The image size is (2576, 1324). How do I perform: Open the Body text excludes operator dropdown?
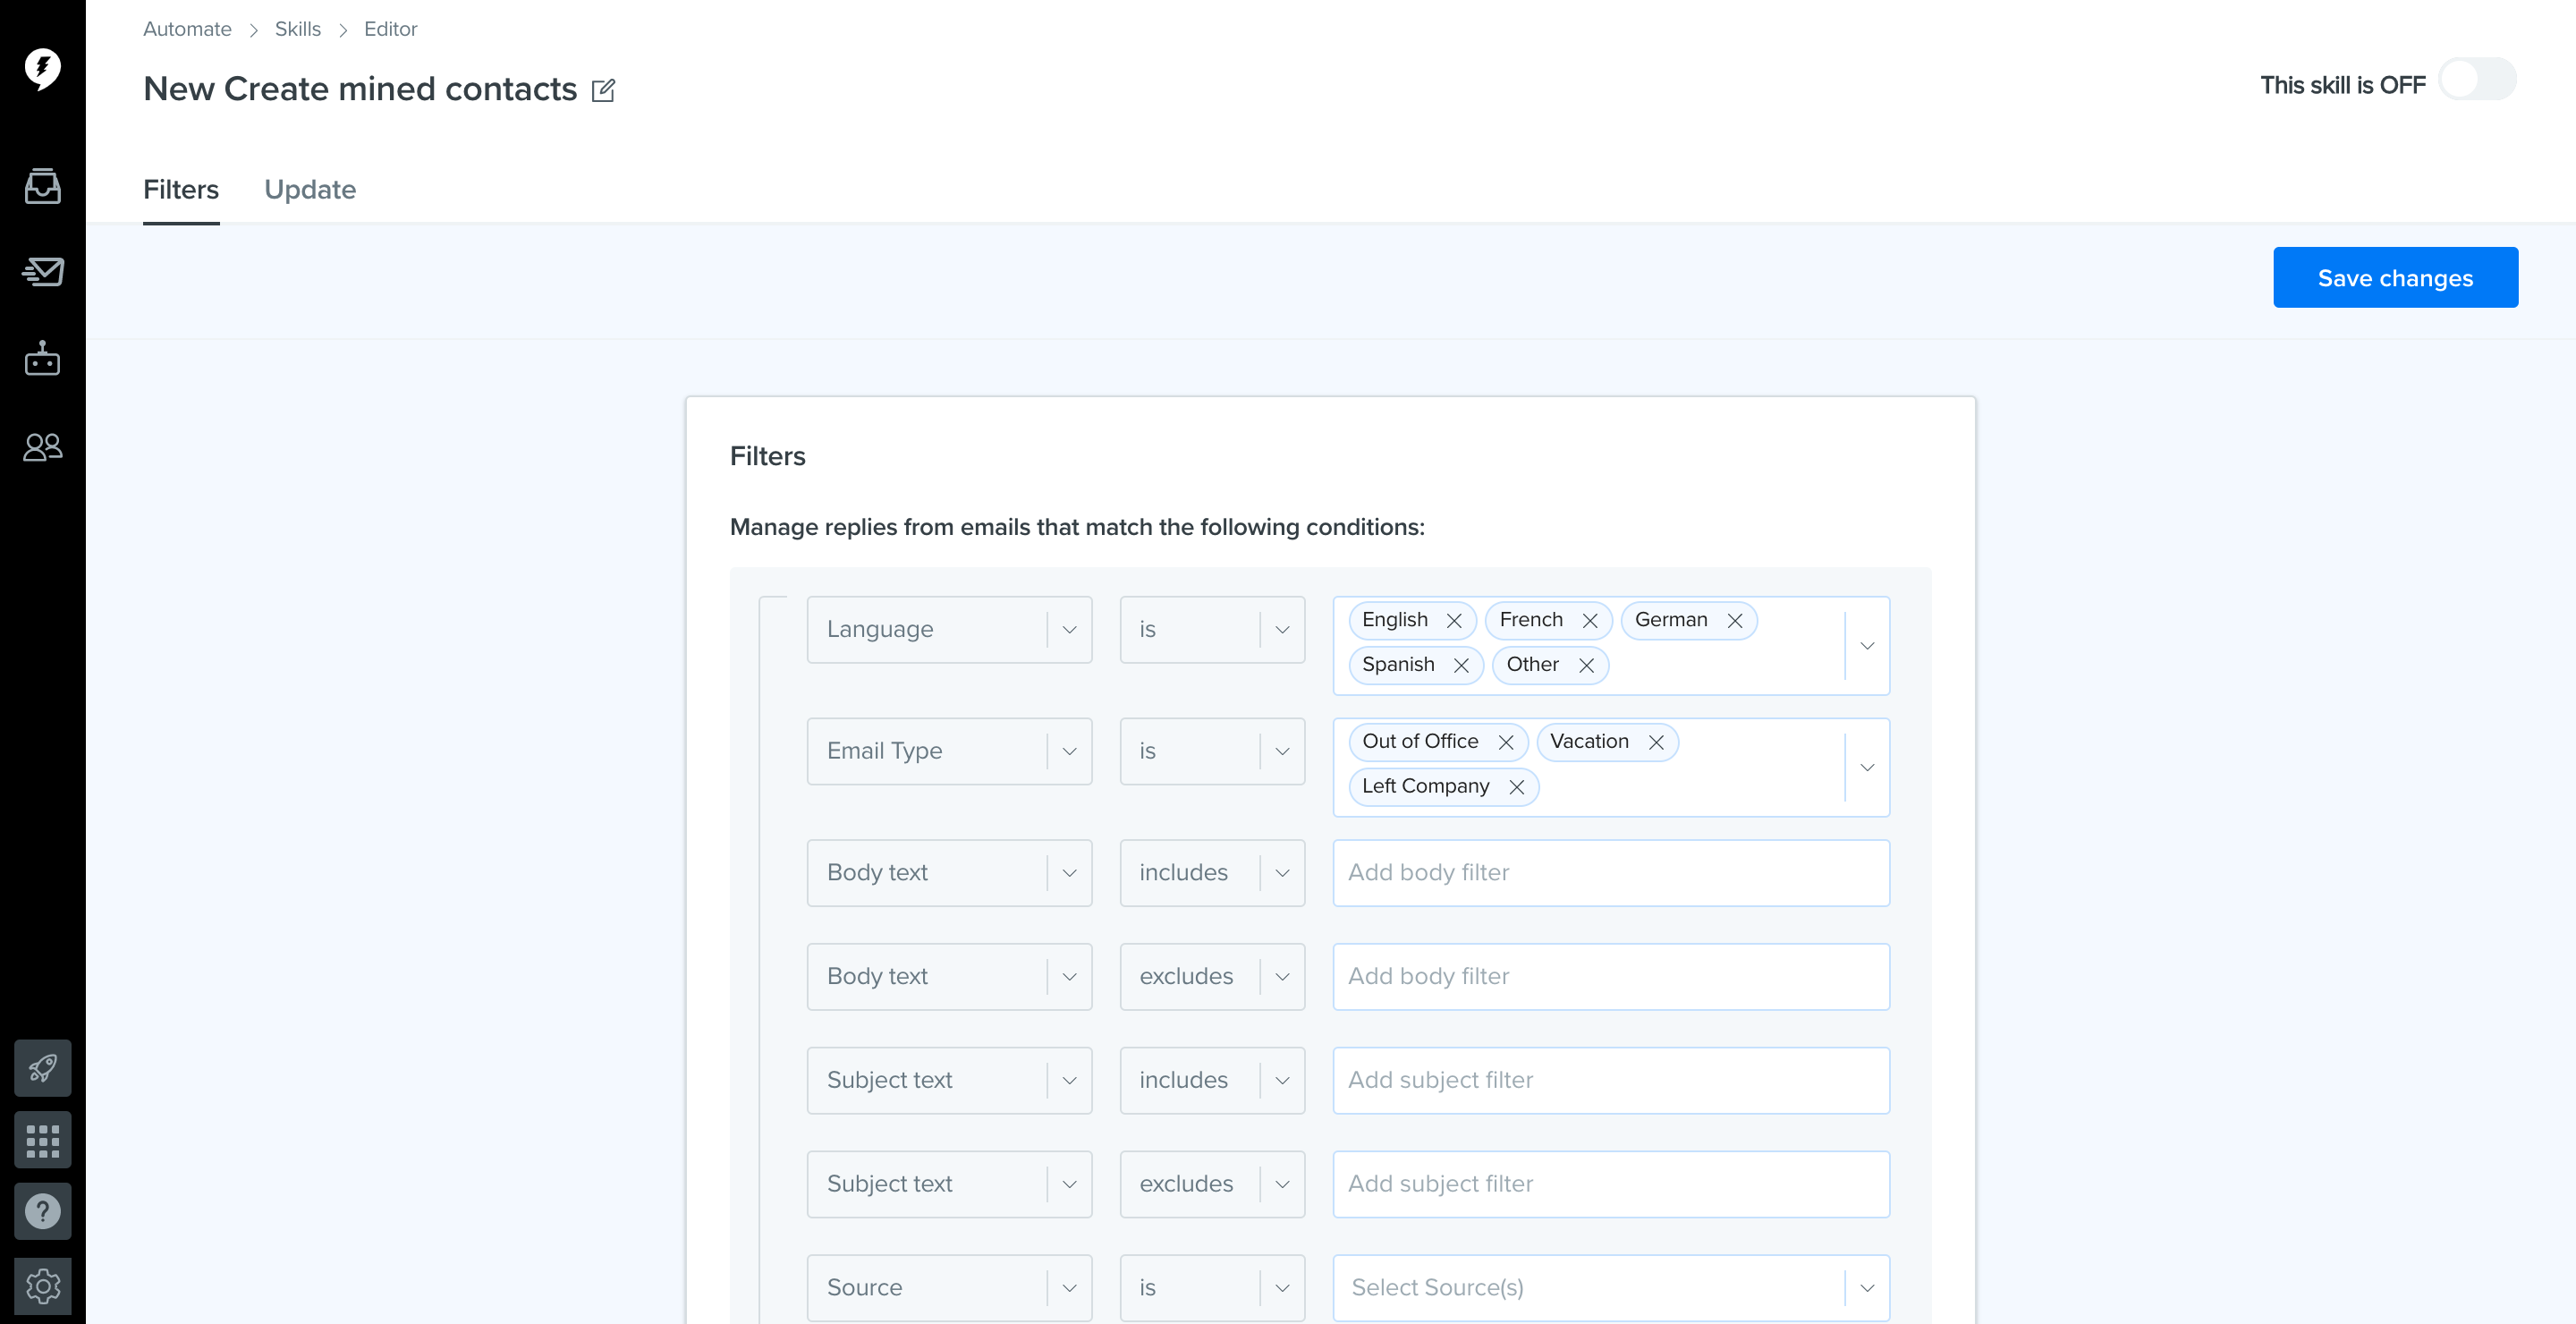1212,977
